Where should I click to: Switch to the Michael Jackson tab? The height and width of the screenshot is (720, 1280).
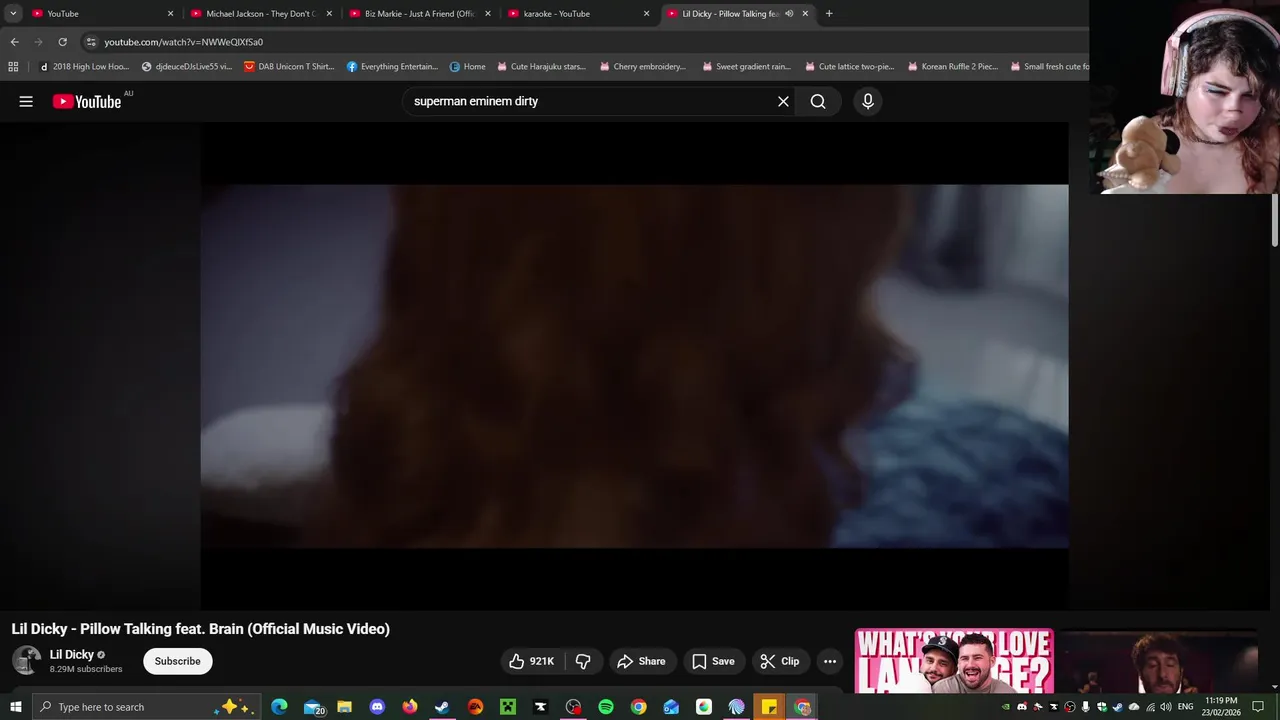coord(260,14)
